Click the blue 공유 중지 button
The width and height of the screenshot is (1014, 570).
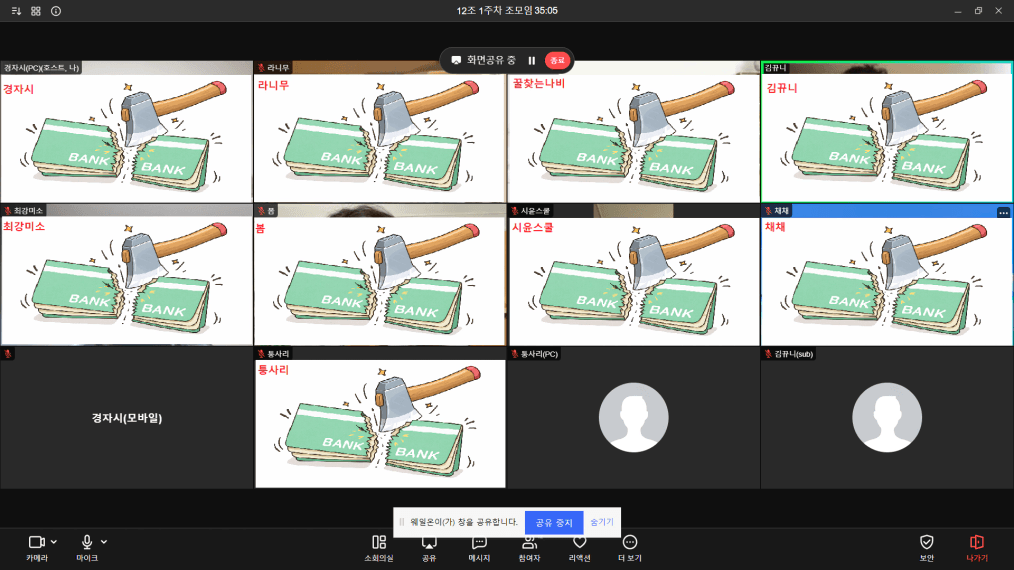point(554,522)
